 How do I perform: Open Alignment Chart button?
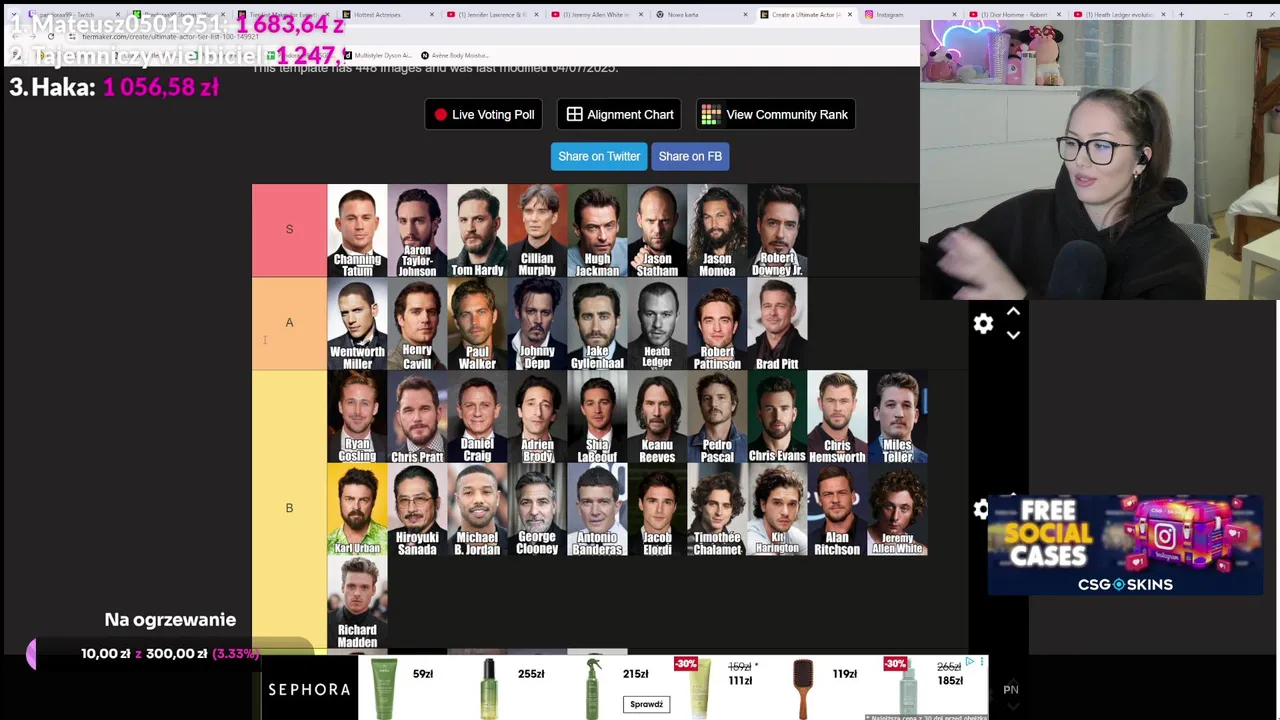(619, 115)
